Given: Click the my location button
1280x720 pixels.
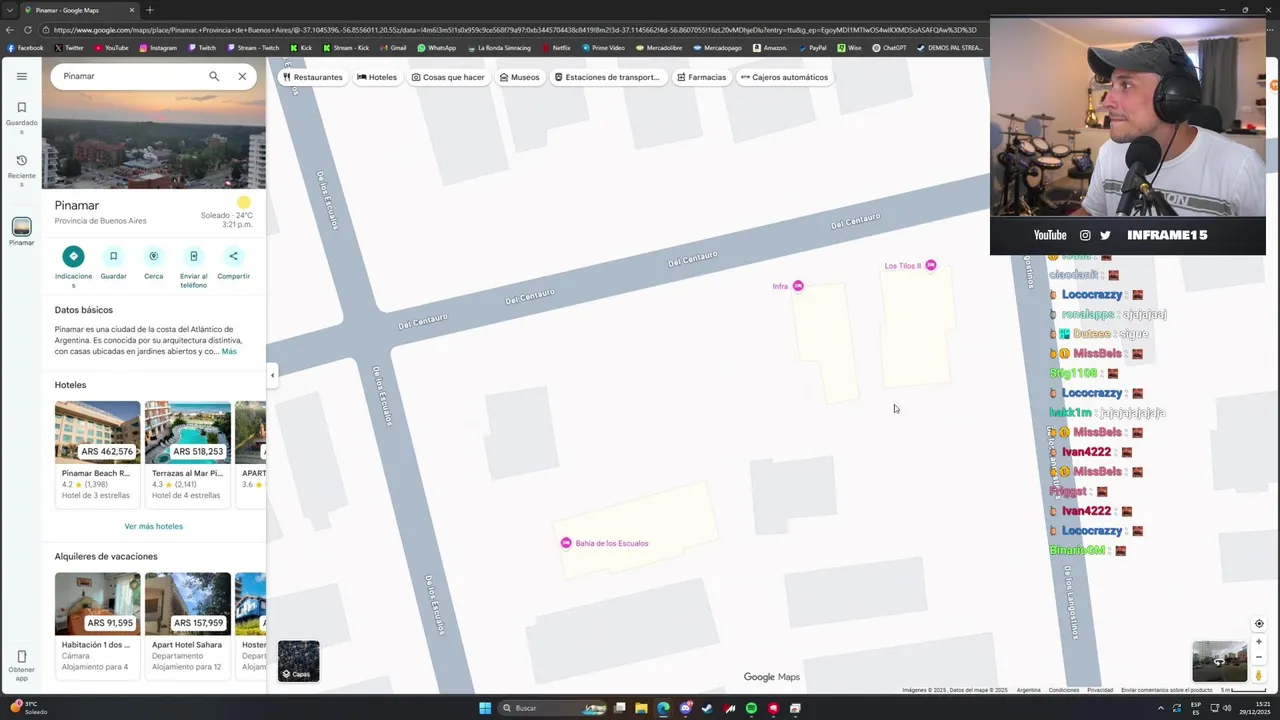Looking at the screenshot, I should (1259, 624).
